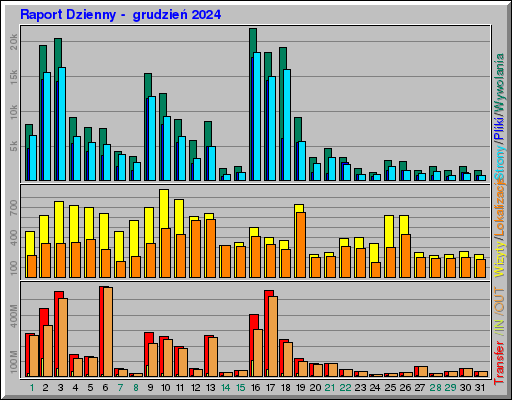Screen dimensions: 512x400
Task: Select green weekend day label 15
Action: pos(240,388)
